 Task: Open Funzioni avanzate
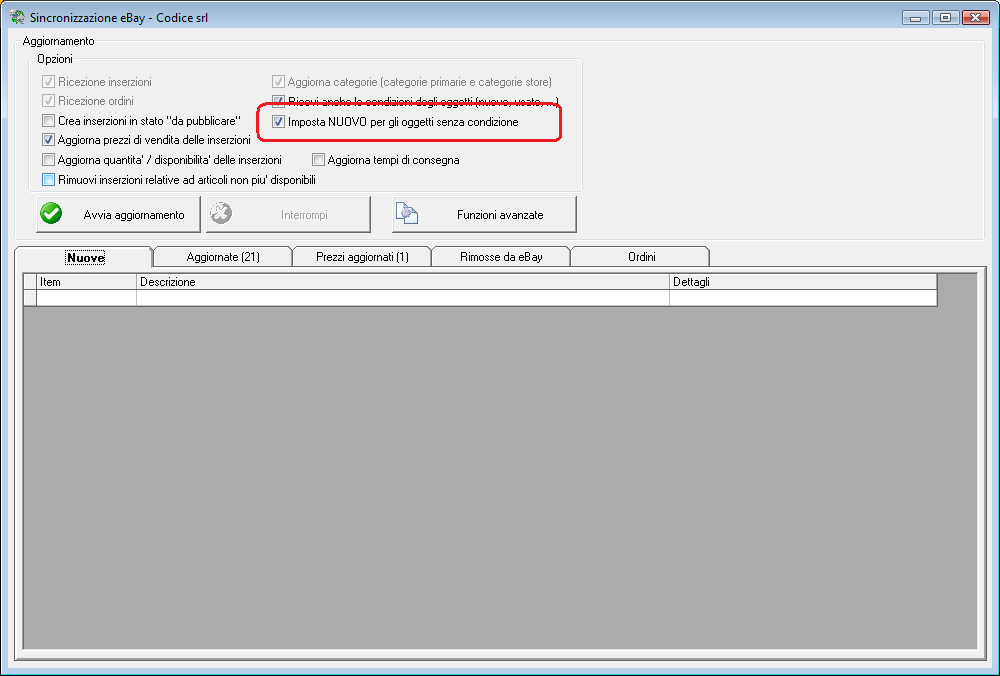pos(484,214)
